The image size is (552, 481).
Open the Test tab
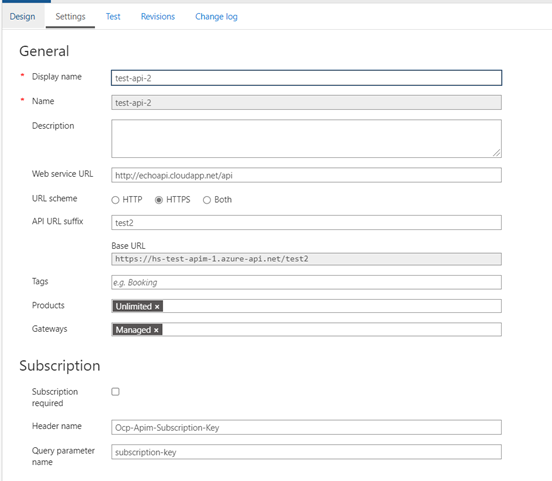tap(113, 17)
